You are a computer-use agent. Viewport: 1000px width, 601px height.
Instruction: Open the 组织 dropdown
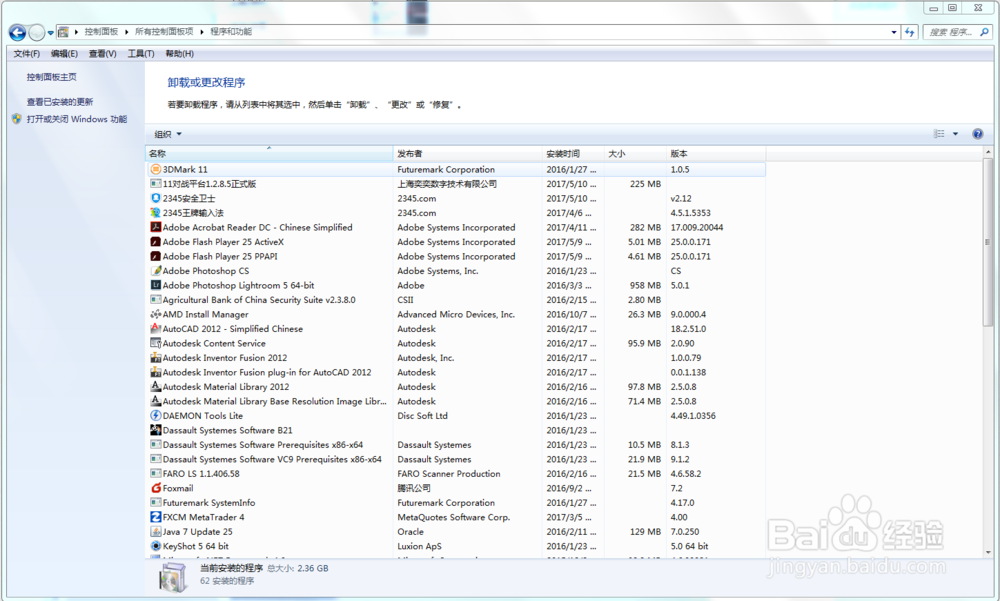point(168,134)
